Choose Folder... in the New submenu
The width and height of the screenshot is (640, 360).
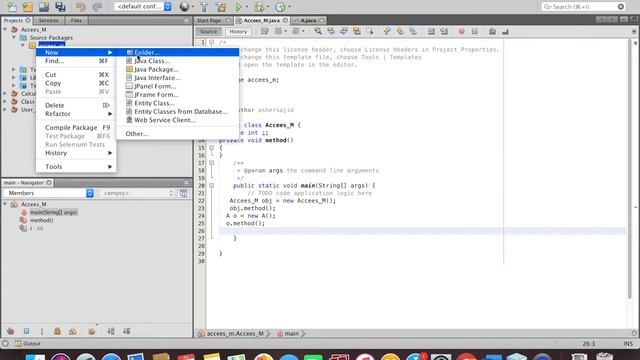[178, 52]
